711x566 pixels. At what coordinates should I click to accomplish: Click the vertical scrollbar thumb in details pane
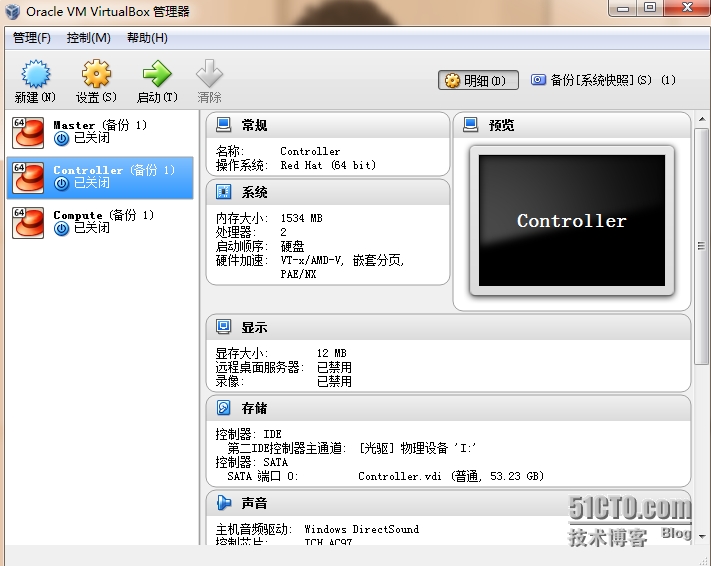pyautogui.click(x=701, y=246)
